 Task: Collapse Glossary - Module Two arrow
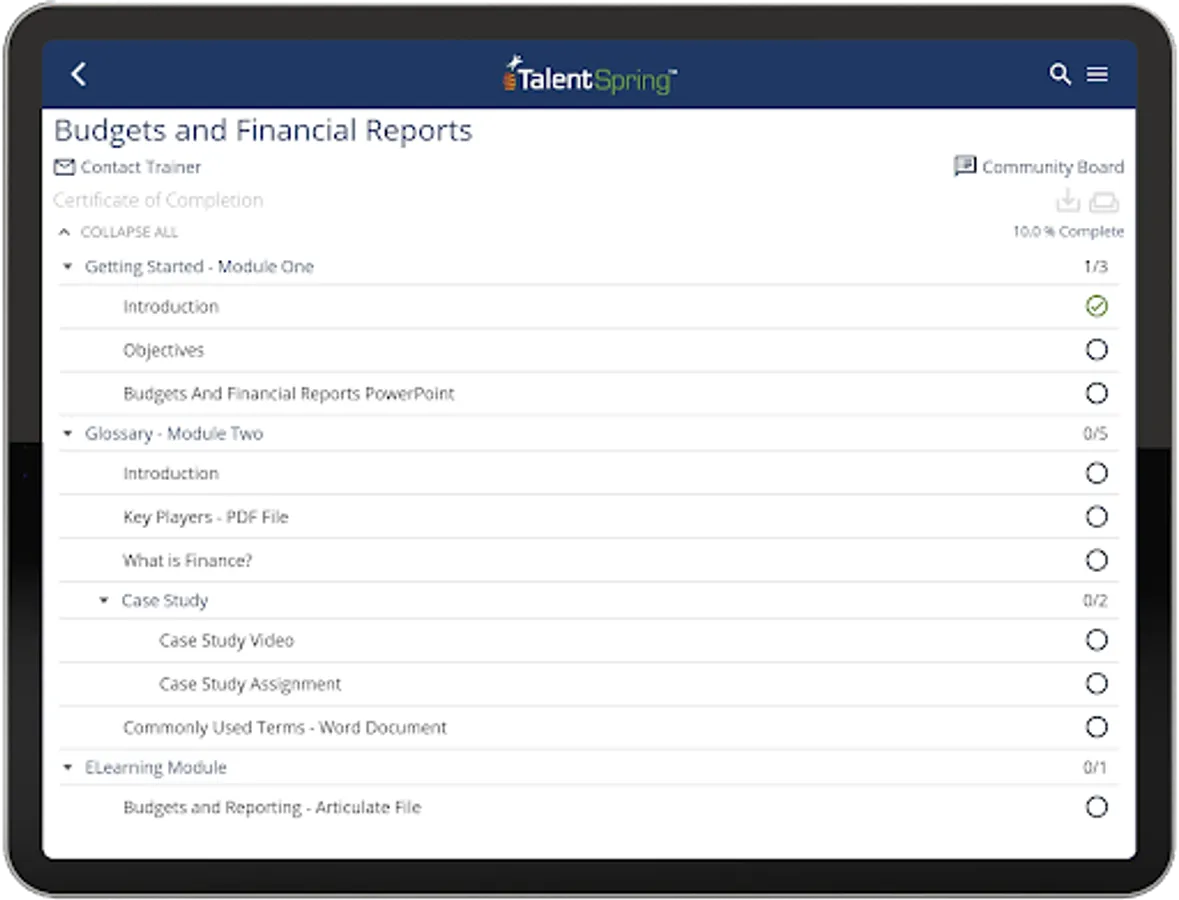coord(68,433)
